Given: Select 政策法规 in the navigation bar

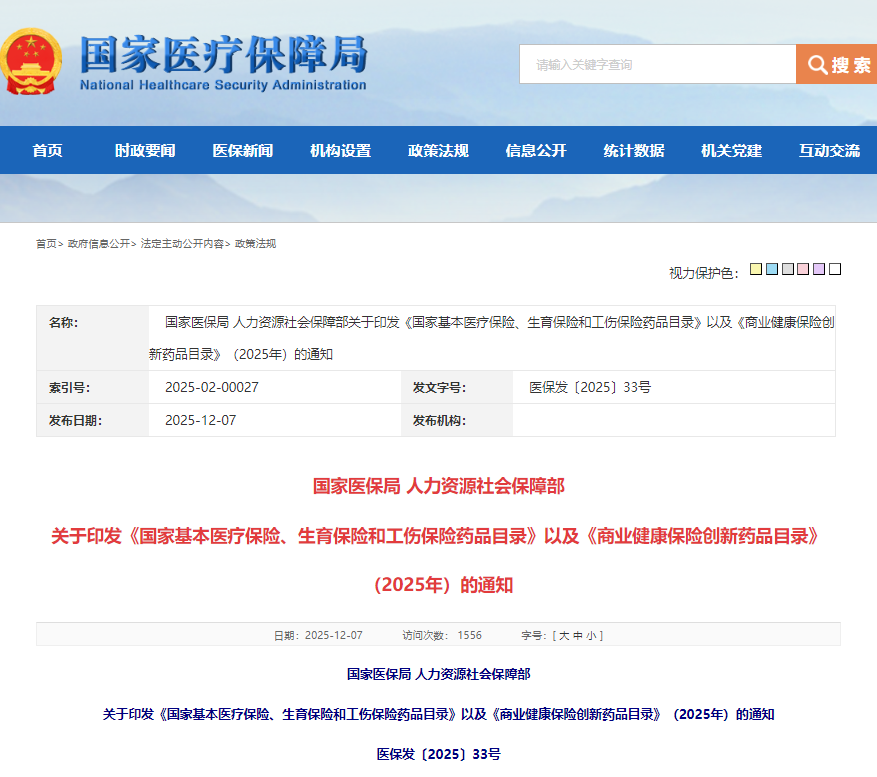Looking at the screenshot, I should [438, 151].
